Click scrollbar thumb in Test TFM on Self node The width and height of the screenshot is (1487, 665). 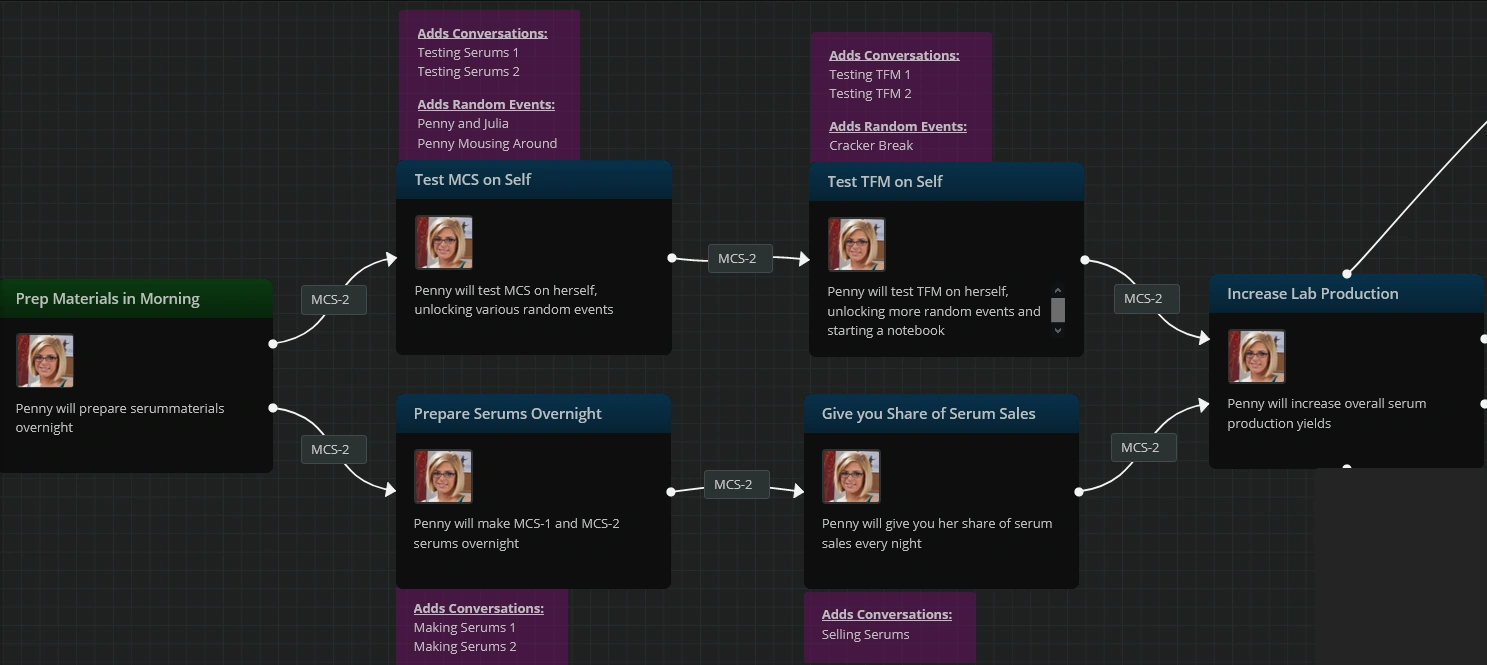click(x=1058, y=310)
